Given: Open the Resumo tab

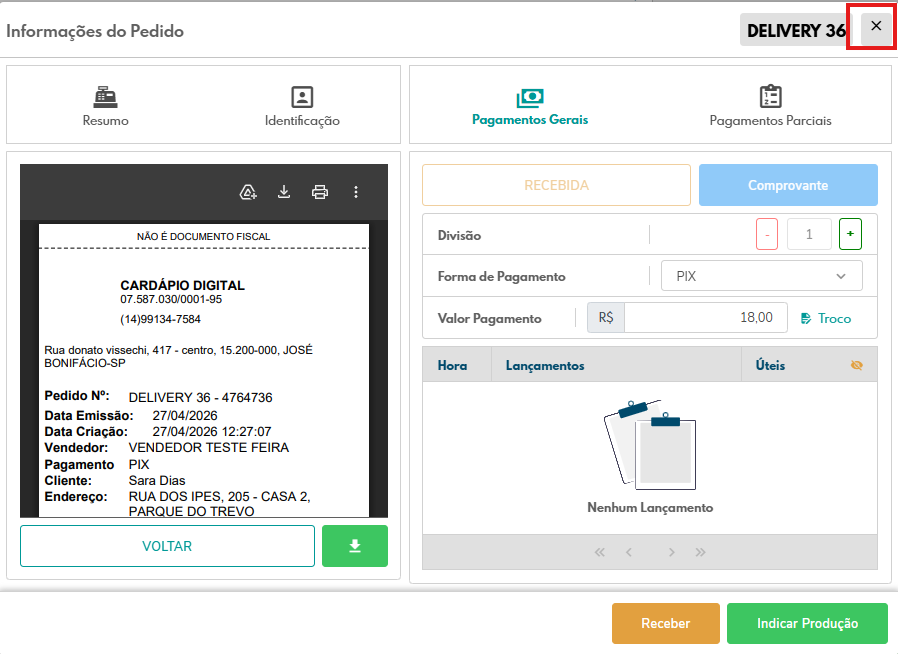Looking at the screenshot, I should click(x=105, y=107).
